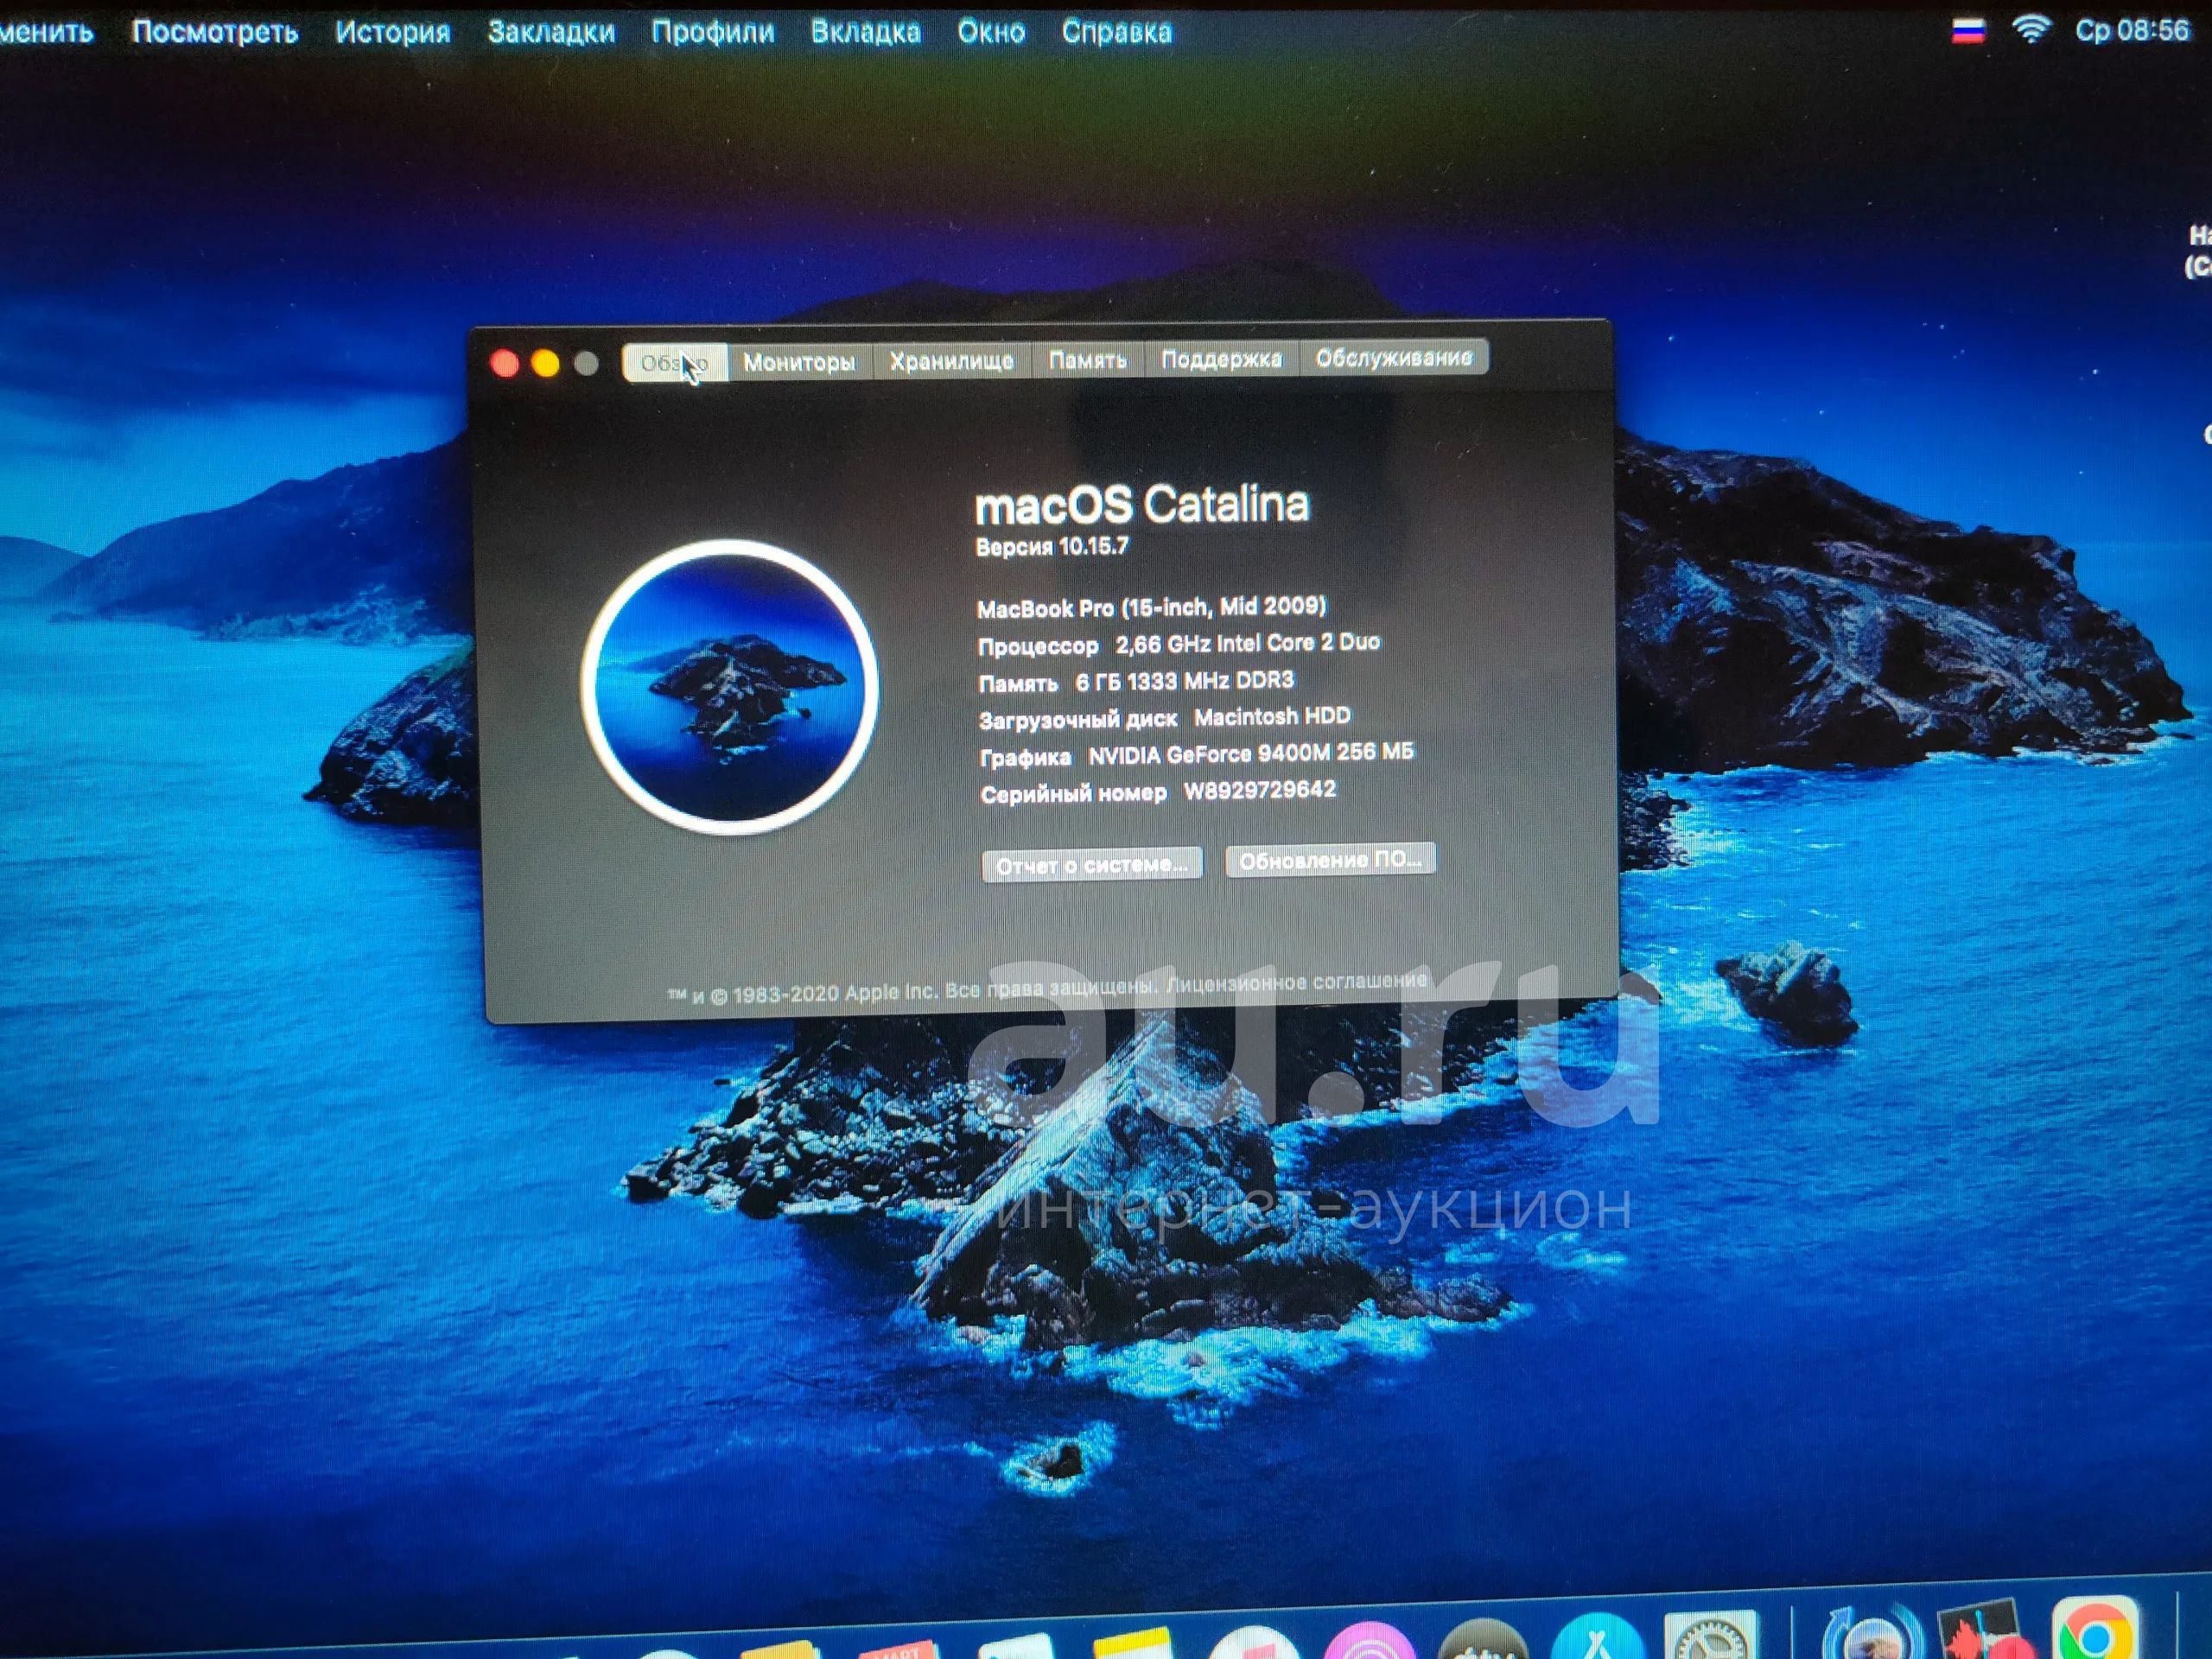Close the About This Mac window

(x=505, y=364)
